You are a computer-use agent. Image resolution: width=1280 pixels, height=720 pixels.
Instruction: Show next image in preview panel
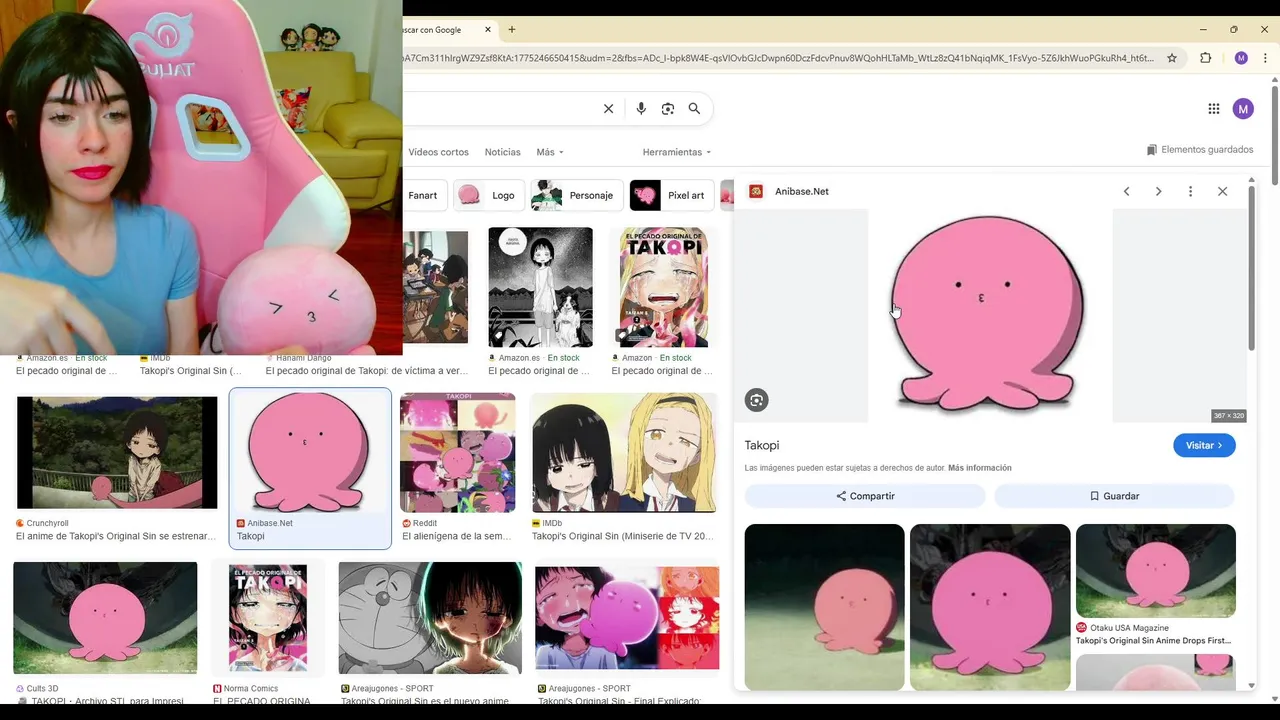tap(1158, 191)
